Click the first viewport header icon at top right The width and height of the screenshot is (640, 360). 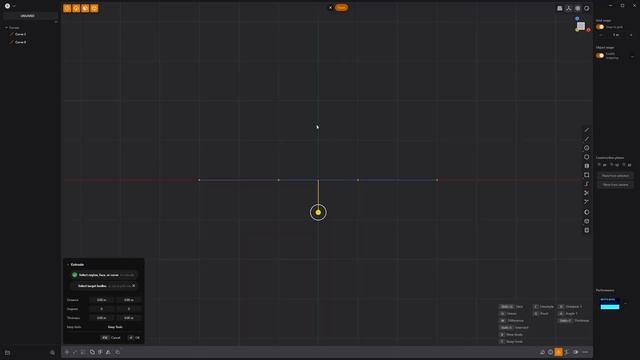click(x=560, y=8)
